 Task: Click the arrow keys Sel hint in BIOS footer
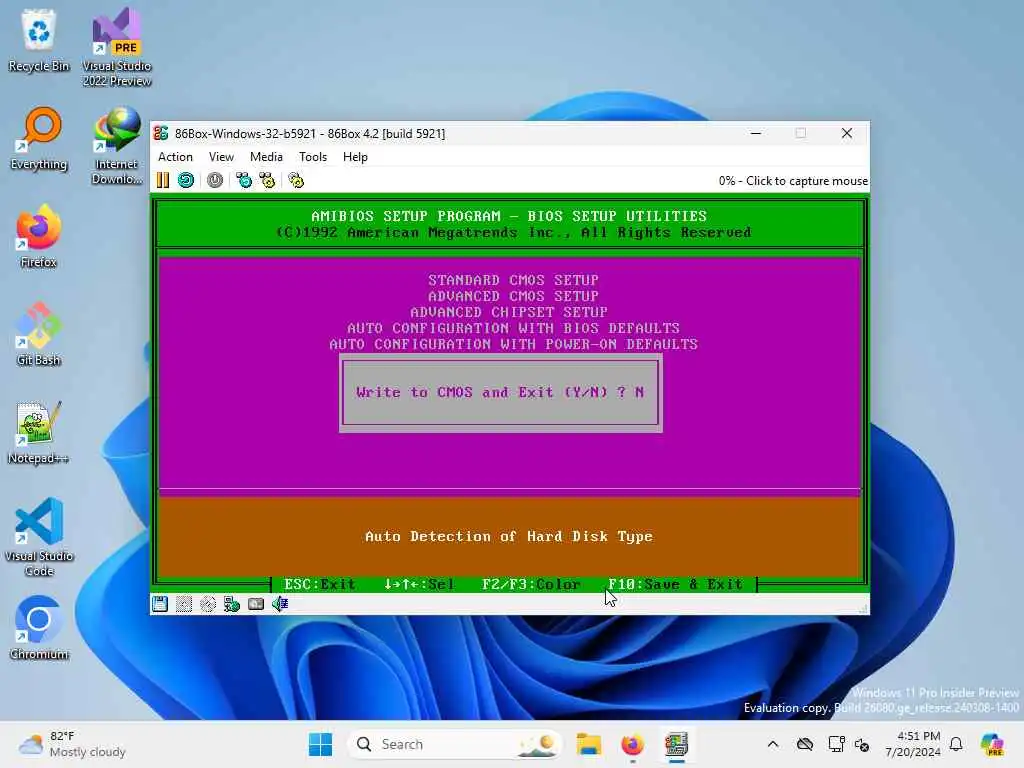(x=419, y=584)
